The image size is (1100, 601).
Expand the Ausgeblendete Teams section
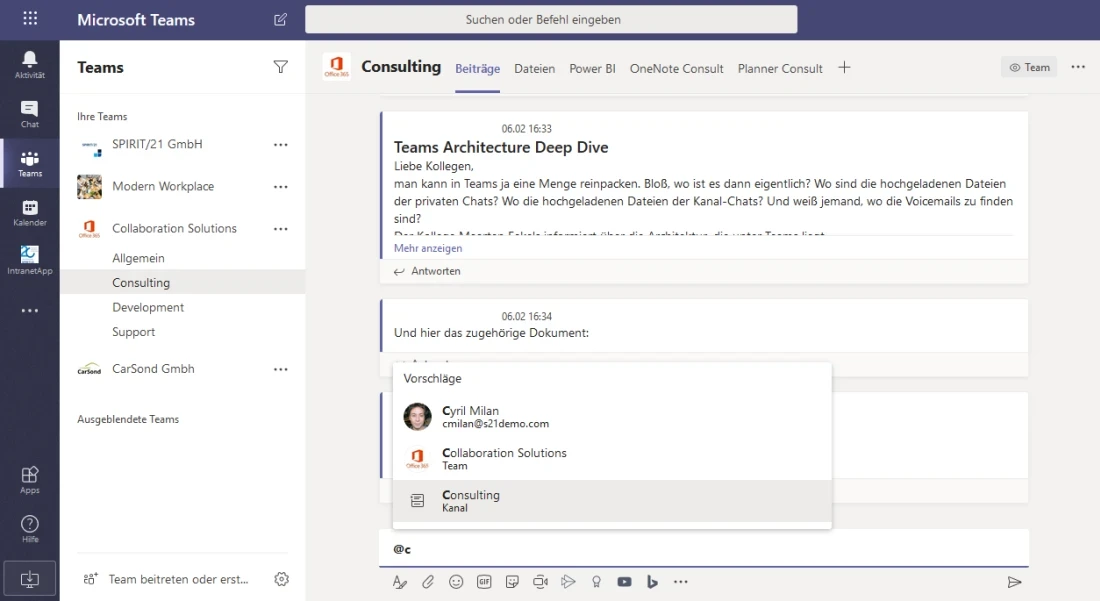pyautogui.click(x=128, y=419)
